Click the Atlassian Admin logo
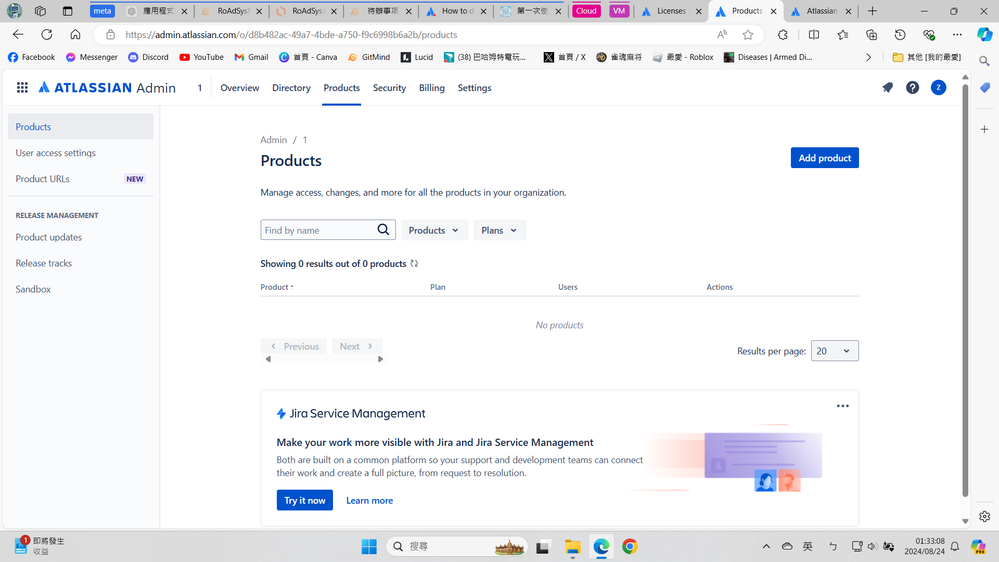The image size is (999, 562). tap(107, 88)
